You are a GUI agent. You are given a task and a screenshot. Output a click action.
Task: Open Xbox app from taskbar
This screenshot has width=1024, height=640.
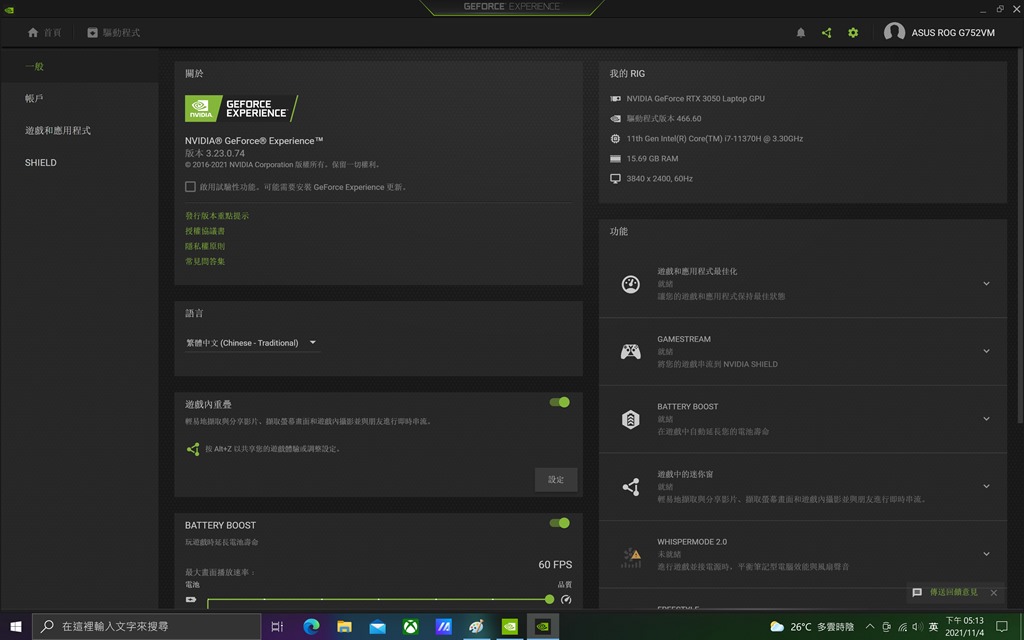[411, 627]
